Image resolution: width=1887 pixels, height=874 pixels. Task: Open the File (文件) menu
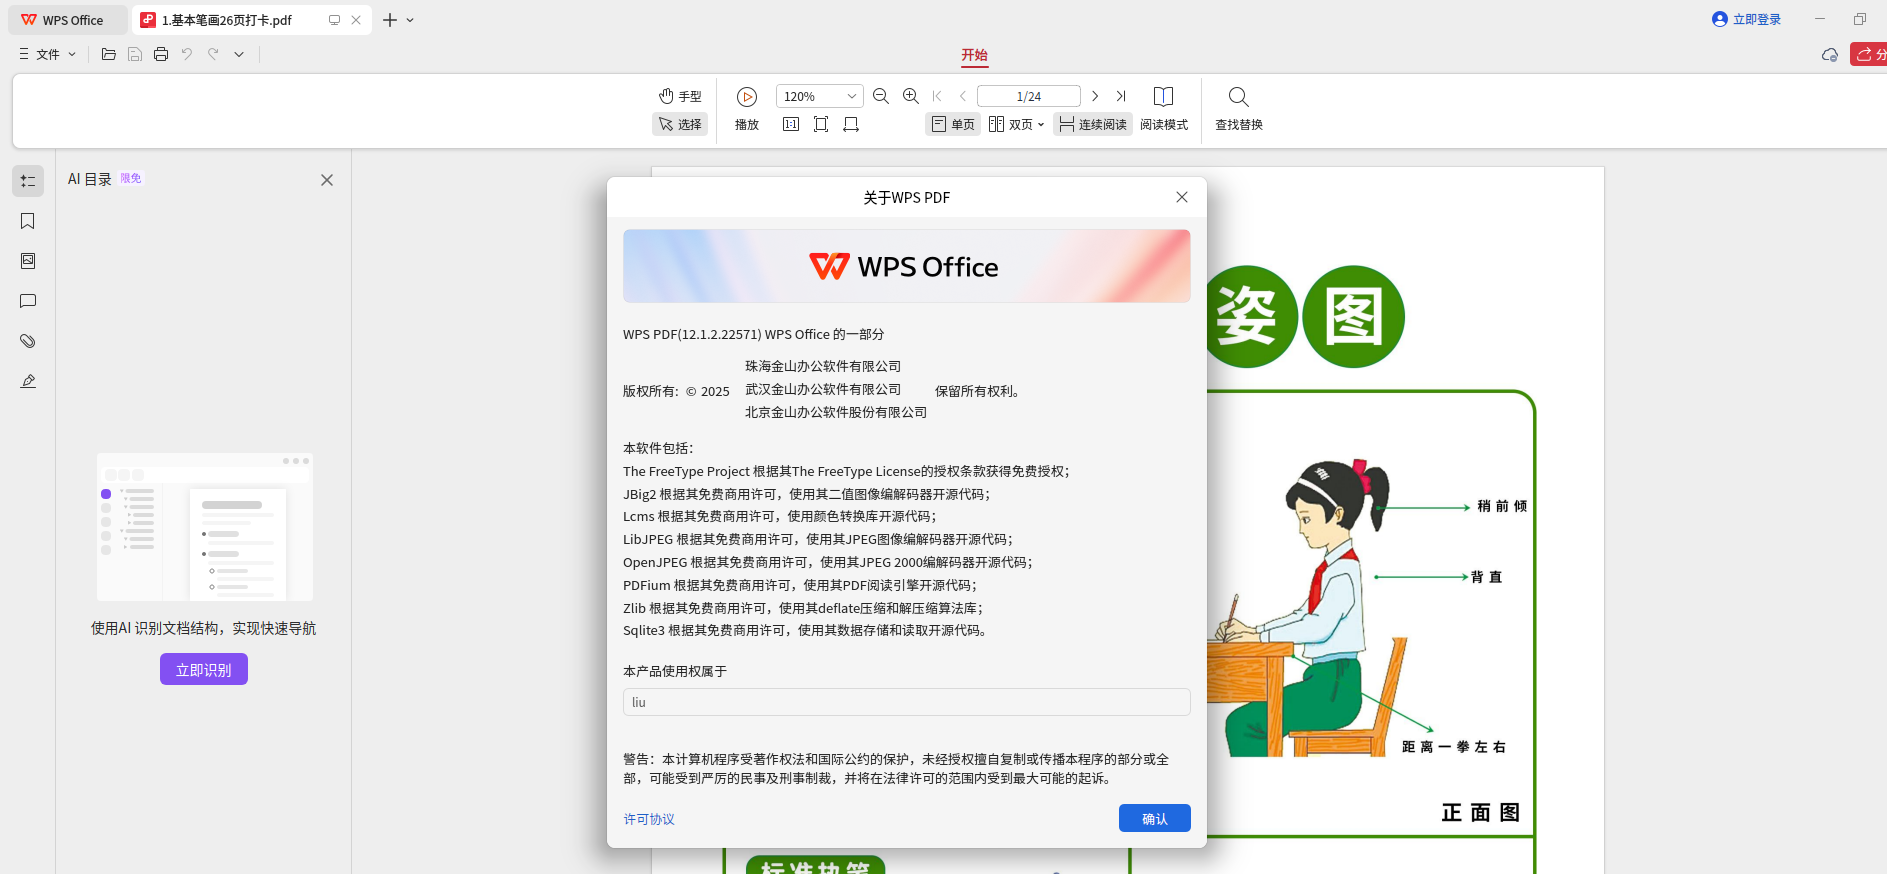pyautogui.click(x=46, y=54)
